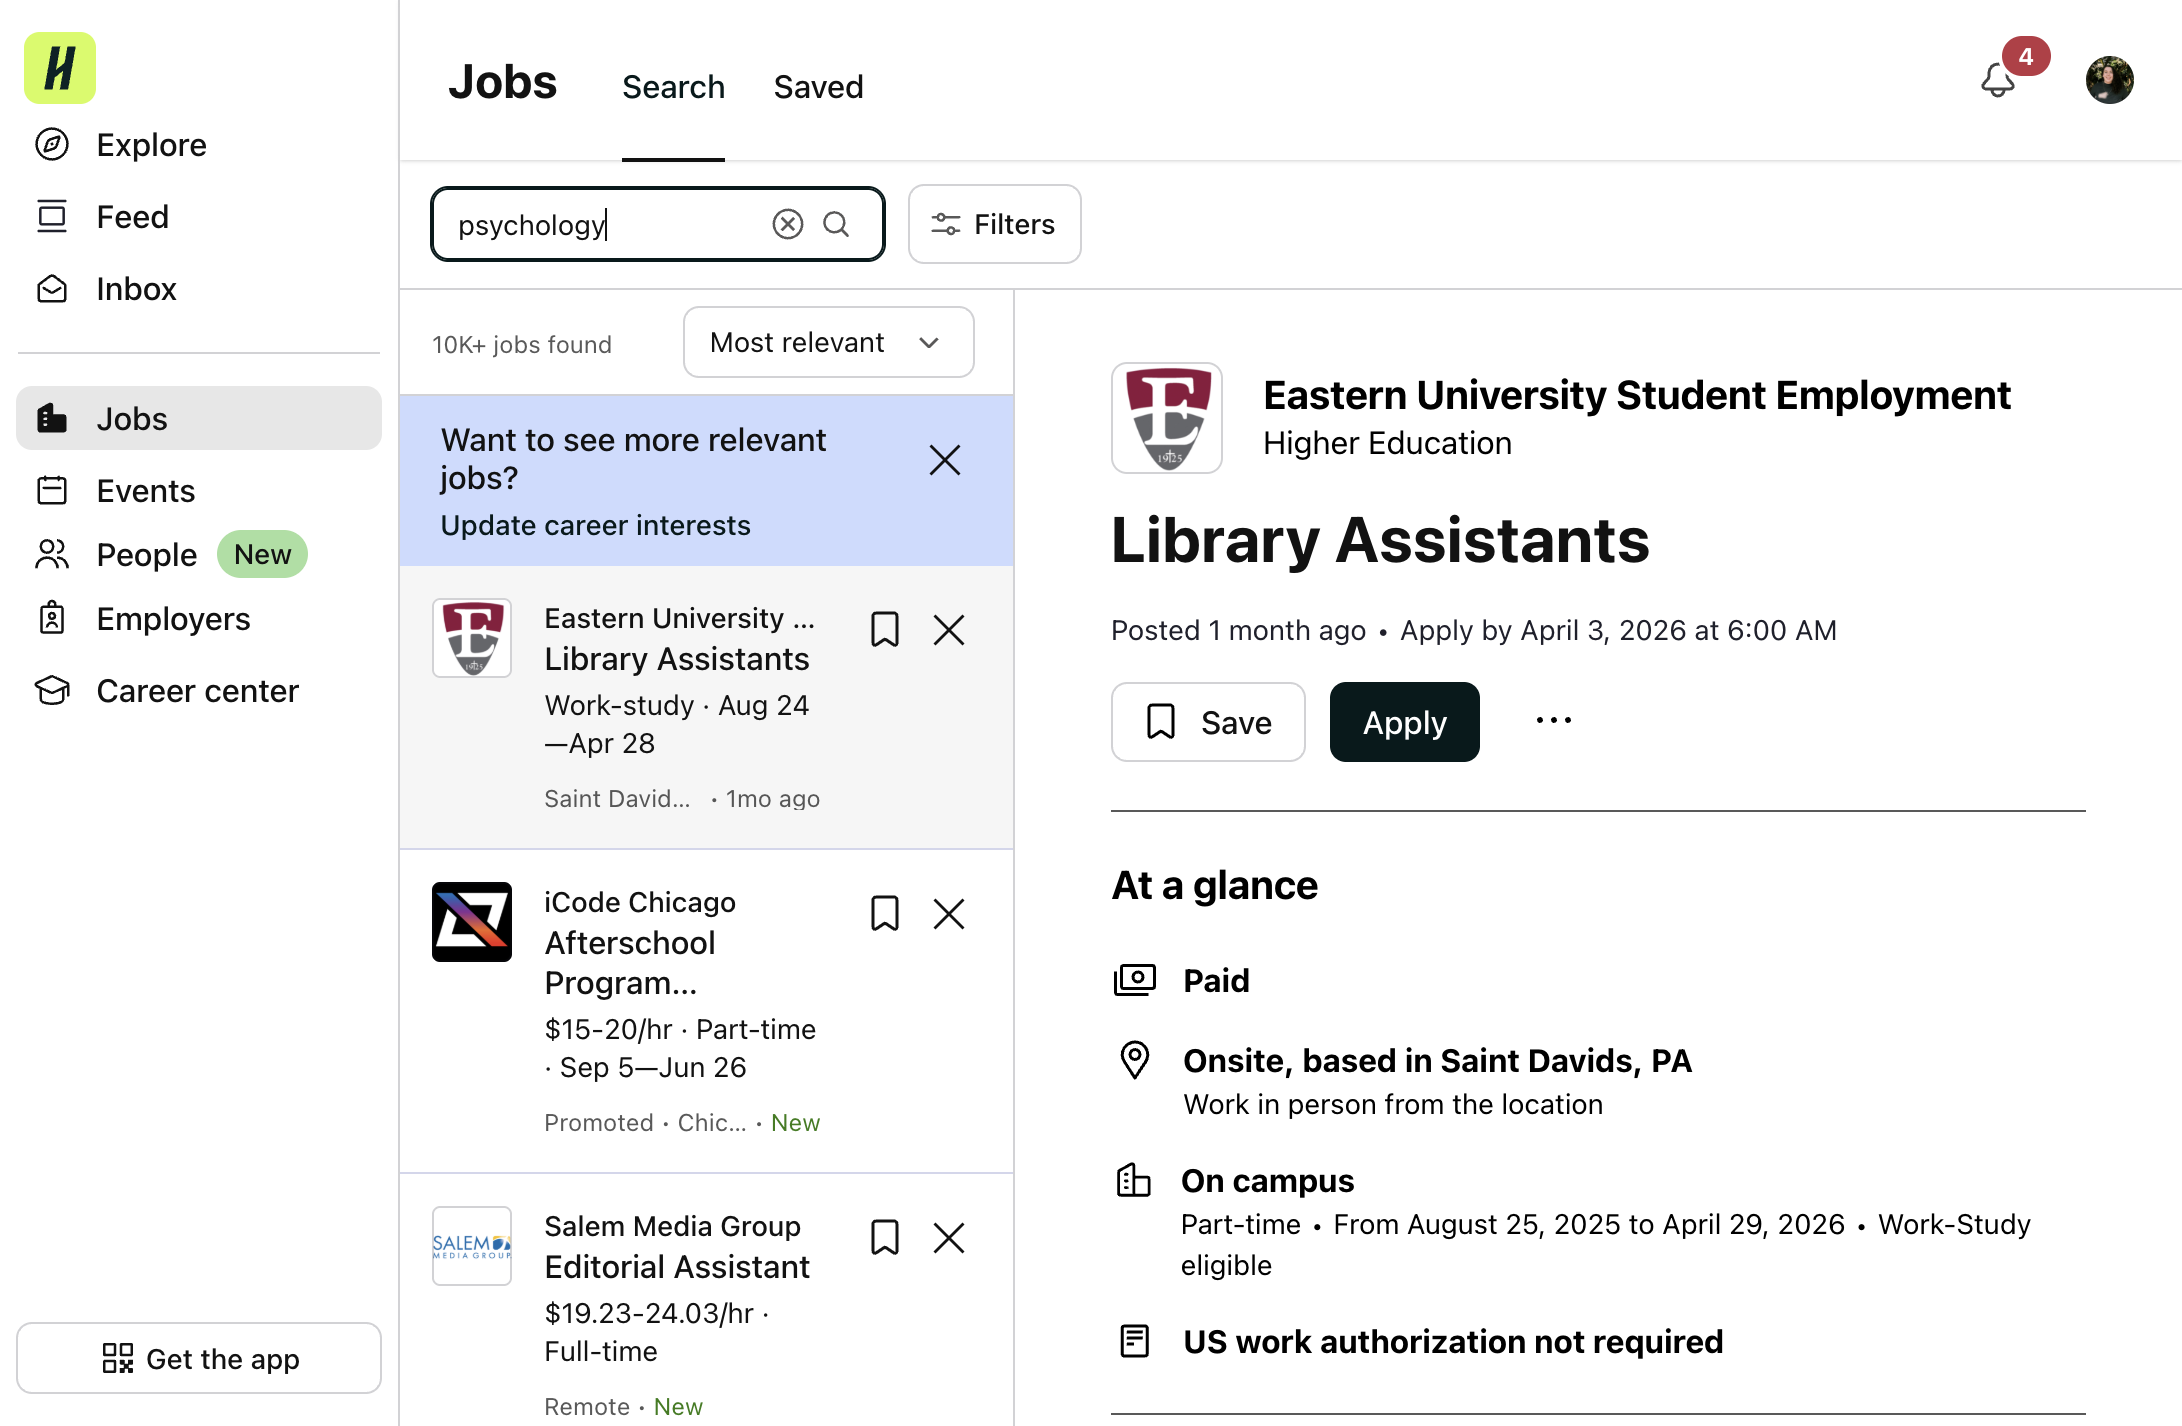2182x1426 pixels.
Task: Open Events from the sidebar
Action: click(x=114, y=490)
